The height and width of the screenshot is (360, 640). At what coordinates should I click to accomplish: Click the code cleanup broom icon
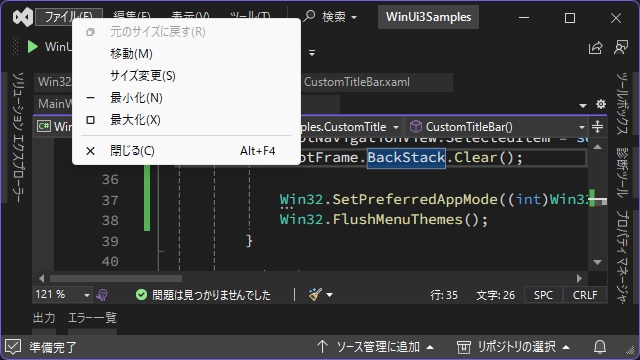pyautogui.click(x=315, y=294)
